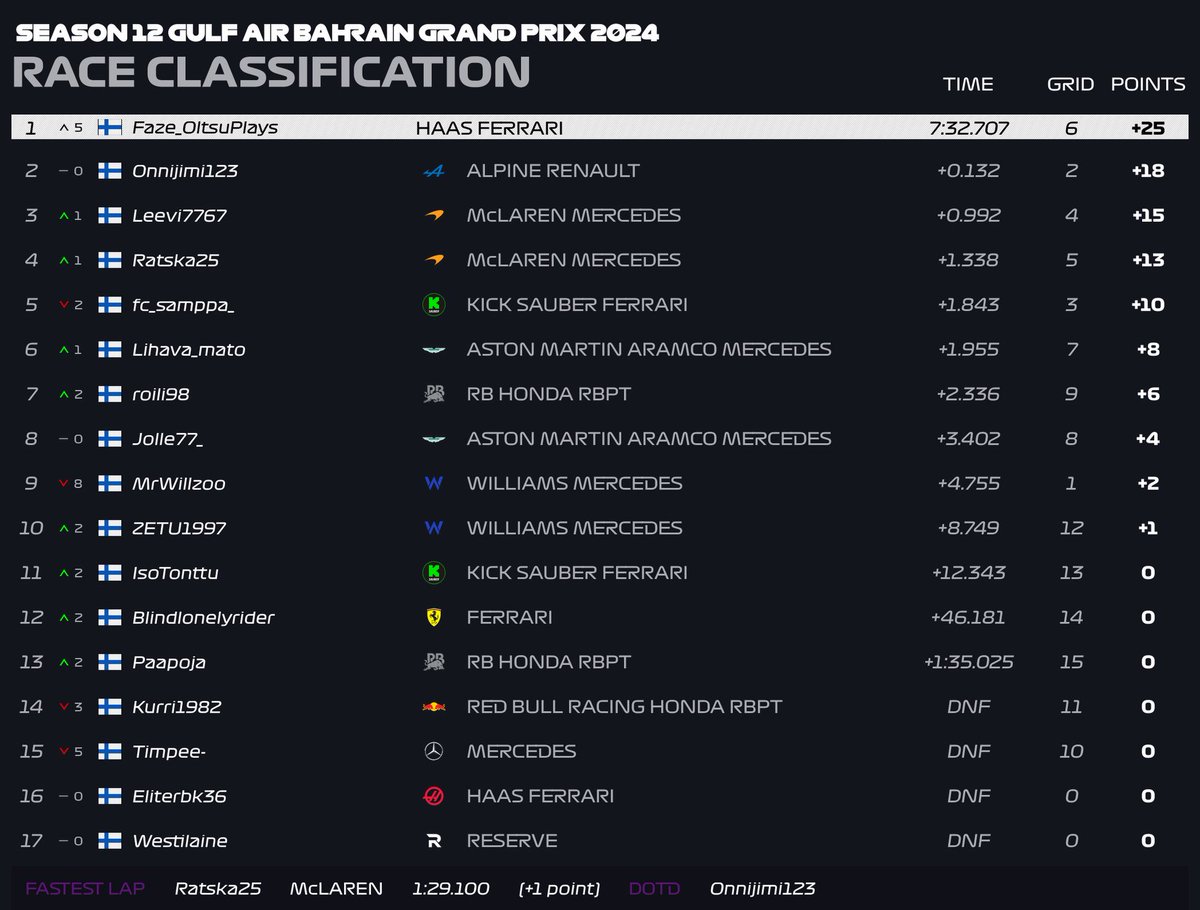Select driver name fc_samppa_
Viewport: 1200px width, 910px height.
point(186,305)
